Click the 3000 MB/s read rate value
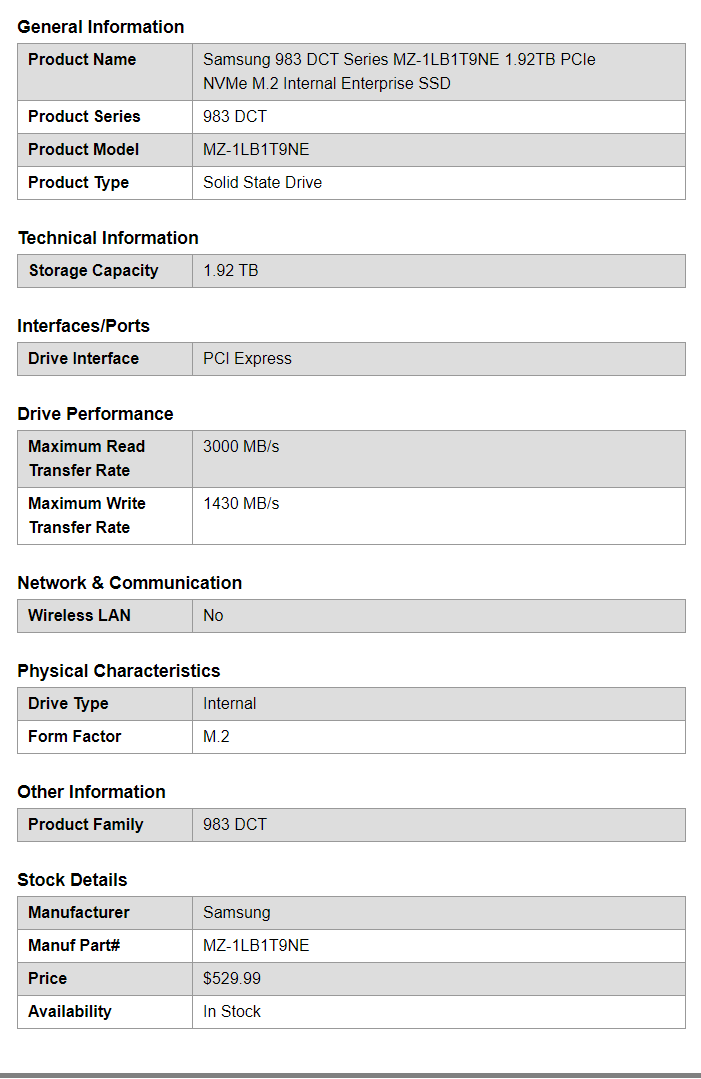The width and height of the screenshot is (701, 1079). point(241,447)
